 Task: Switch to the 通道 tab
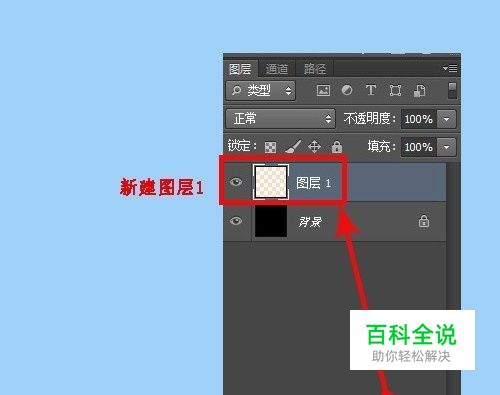[277, 69]
